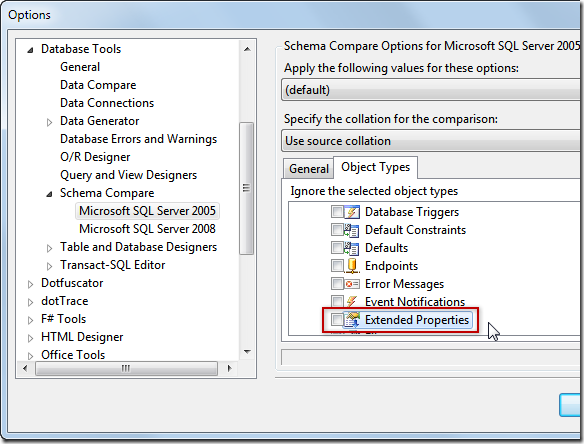584x444 pixels.
Task: Click the Extended Properties icon
Action: coord(352,320)
